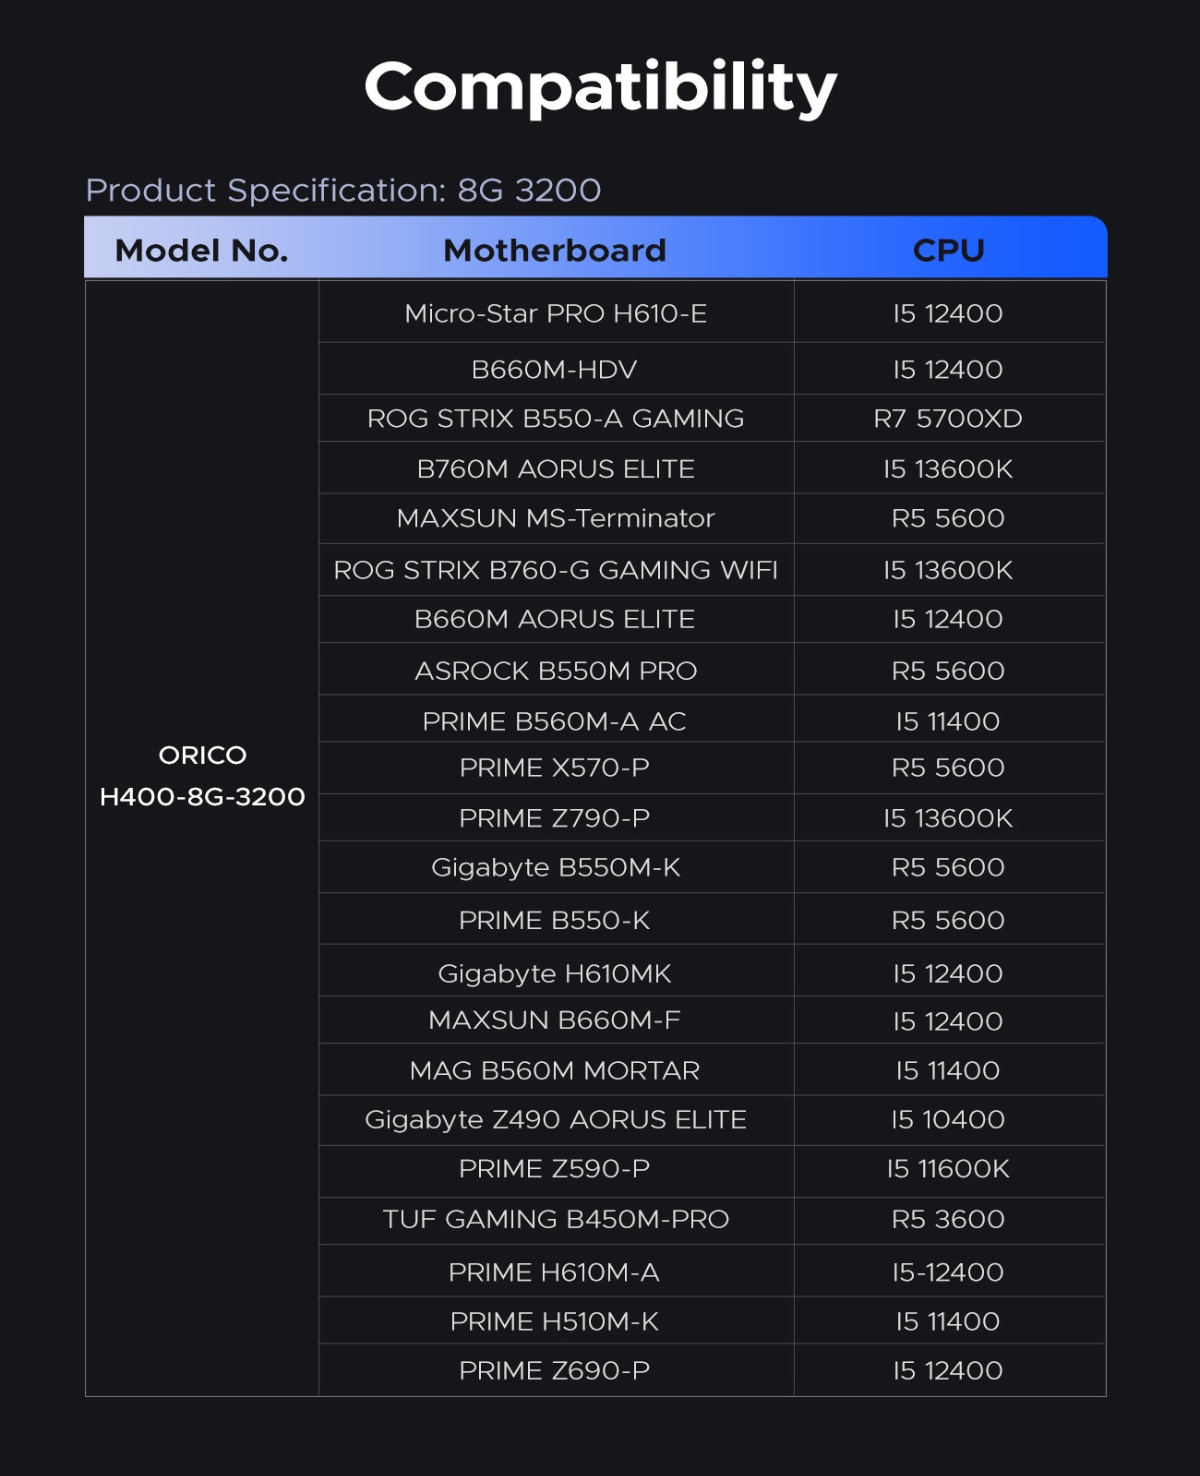Select TUF GAMING B450M-PRO entry

tap(555, 1220)
